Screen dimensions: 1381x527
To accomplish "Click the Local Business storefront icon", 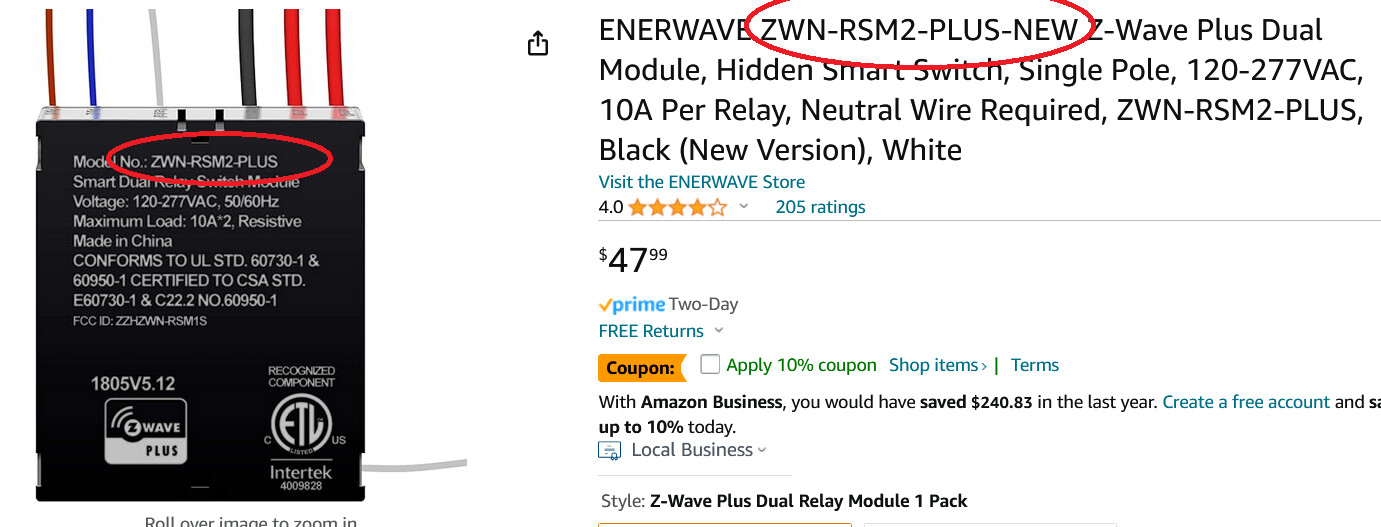I will coord(609,450).
